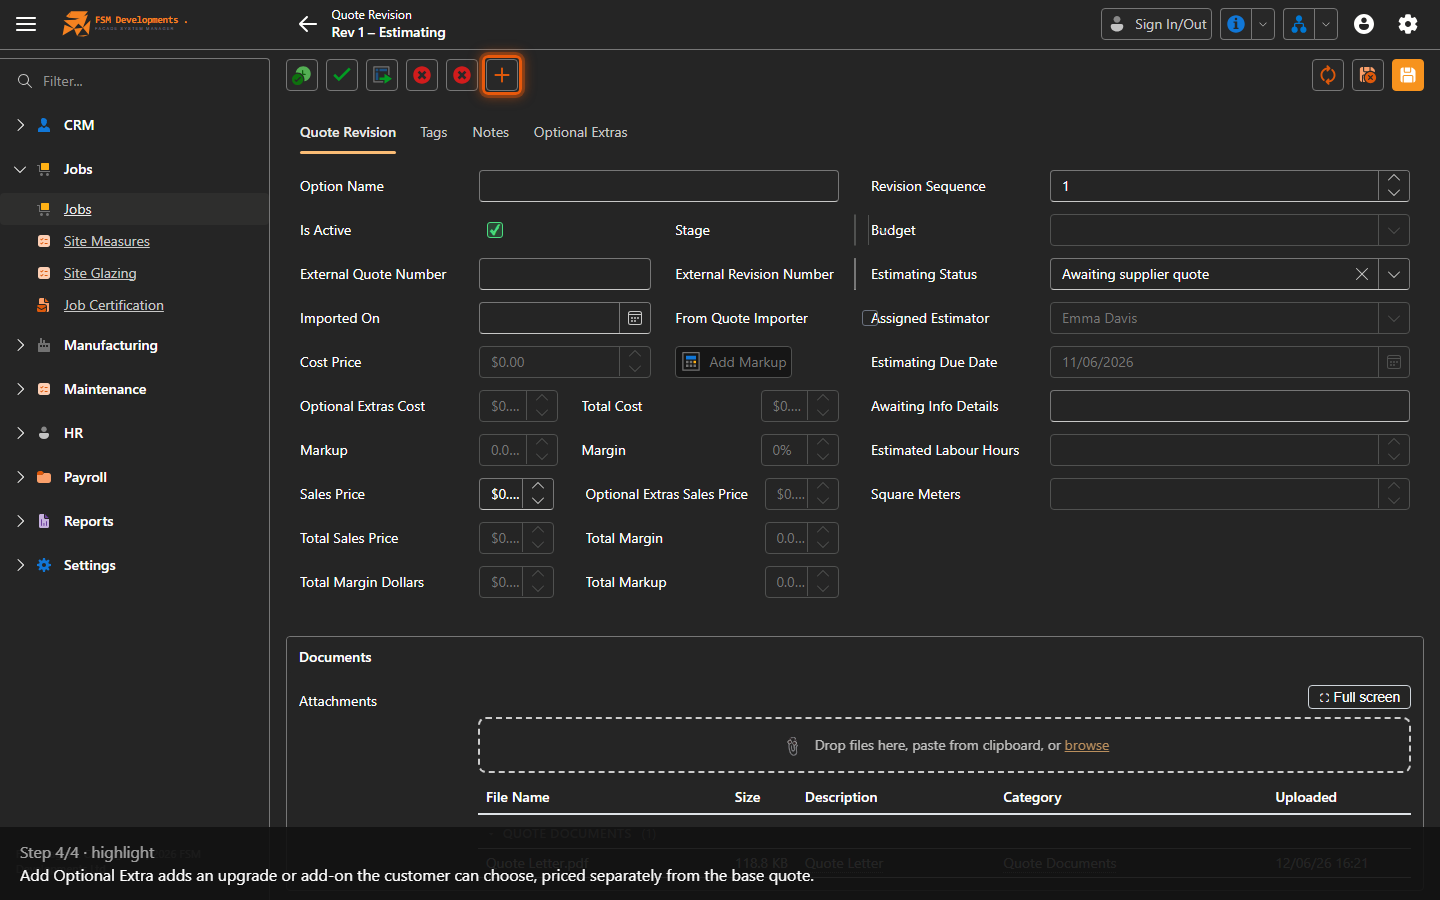The height and width of the screenshot is (900, 1440).
Task: Open the Assigned Estimator dropdown
Action: pos(1394,318)
